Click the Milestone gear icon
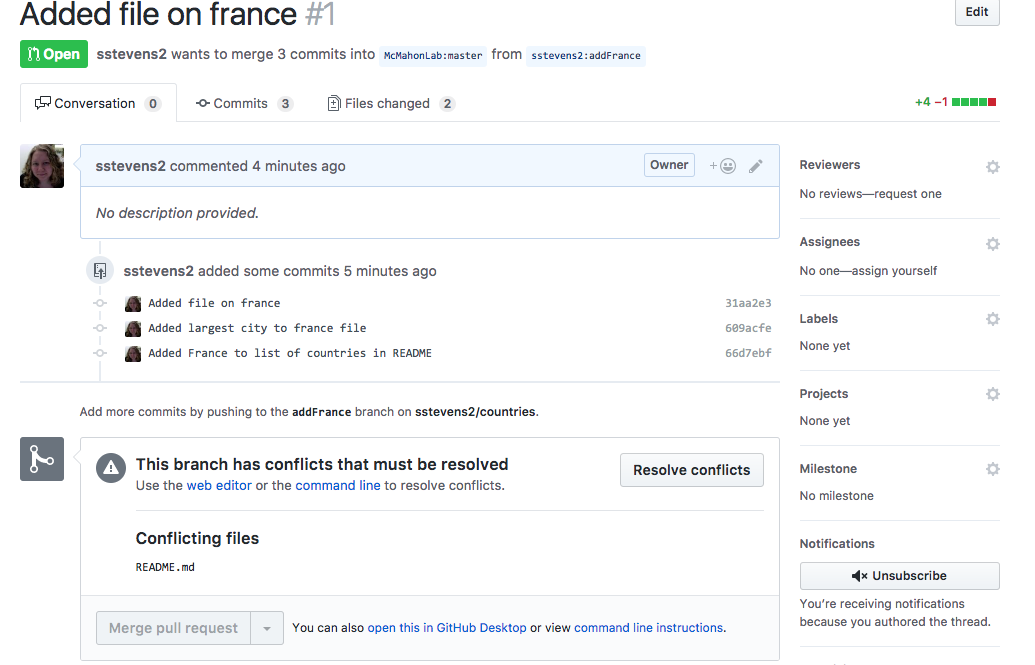1035x665 pixels. click(992, 469)
